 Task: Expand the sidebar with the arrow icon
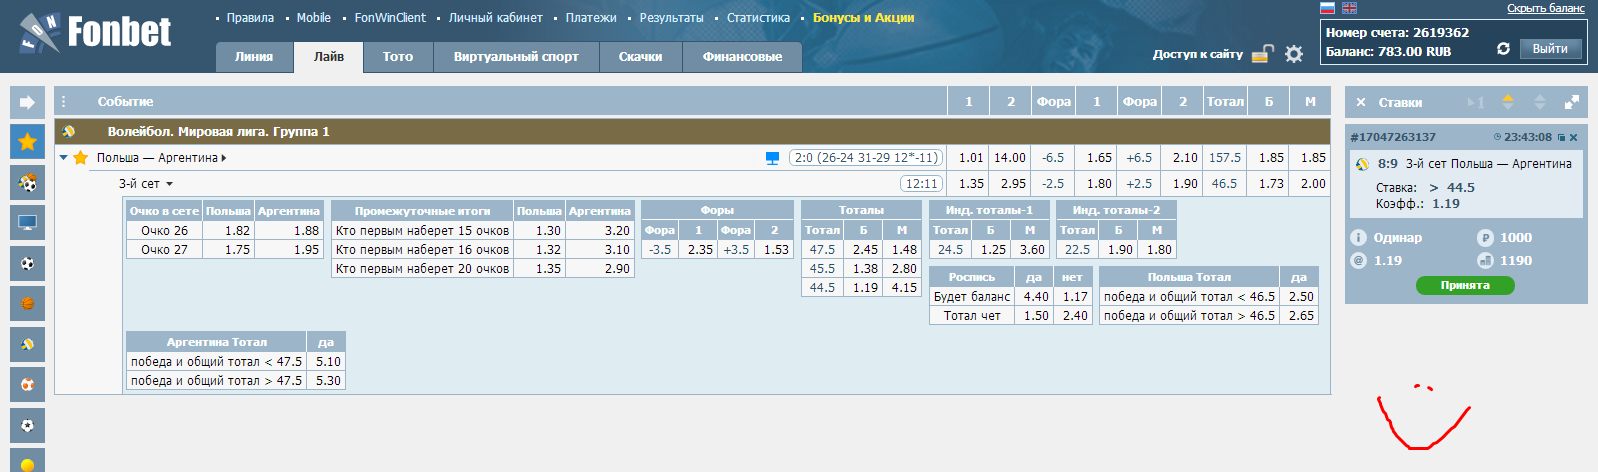point(27,102)
